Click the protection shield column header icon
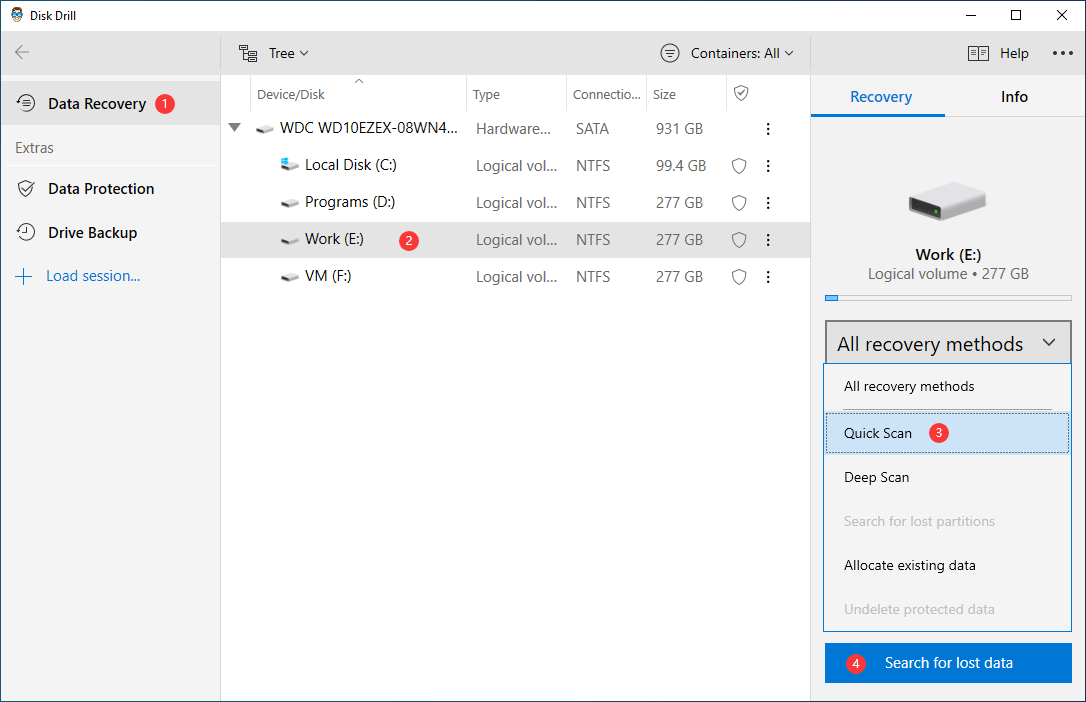The width and height of the screenshot is (1086, 702). click(x=741, y=93)
